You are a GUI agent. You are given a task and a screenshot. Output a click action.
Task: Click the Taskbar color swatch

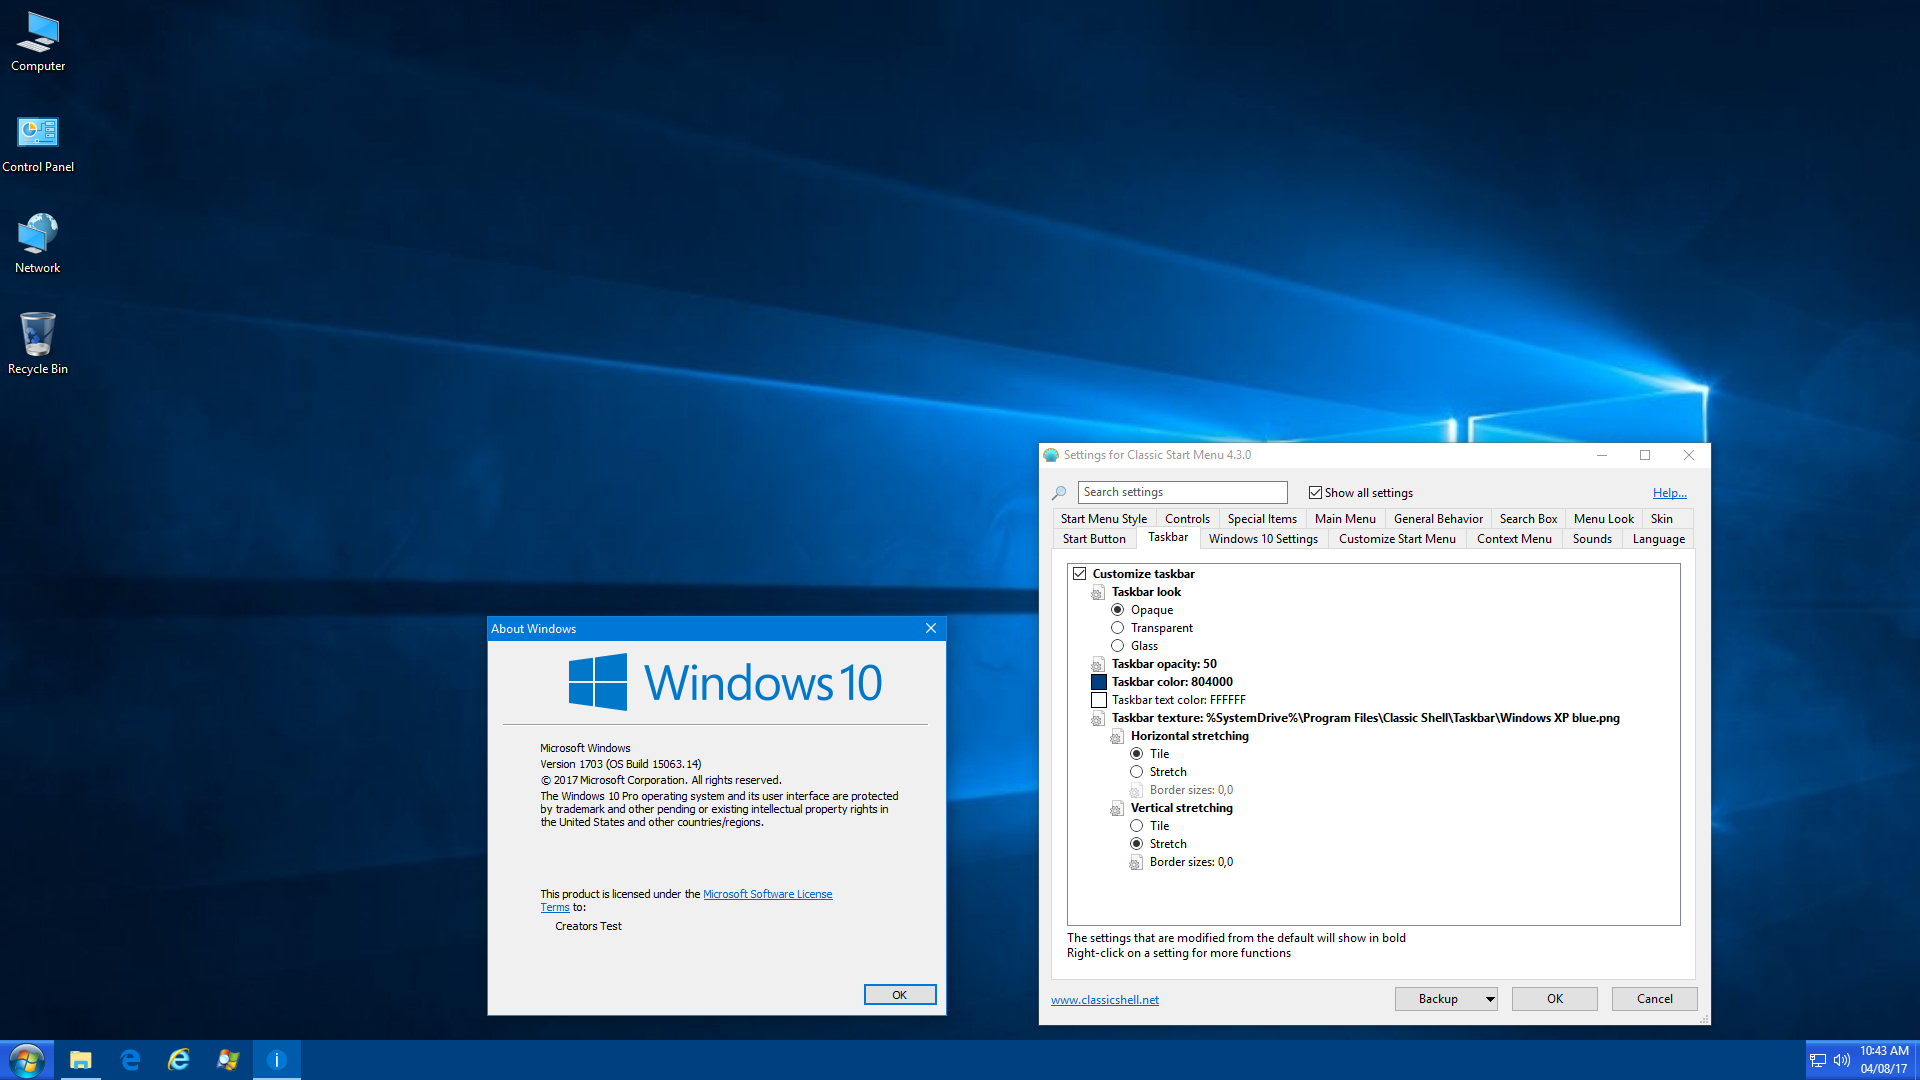tap(1099, 682)
